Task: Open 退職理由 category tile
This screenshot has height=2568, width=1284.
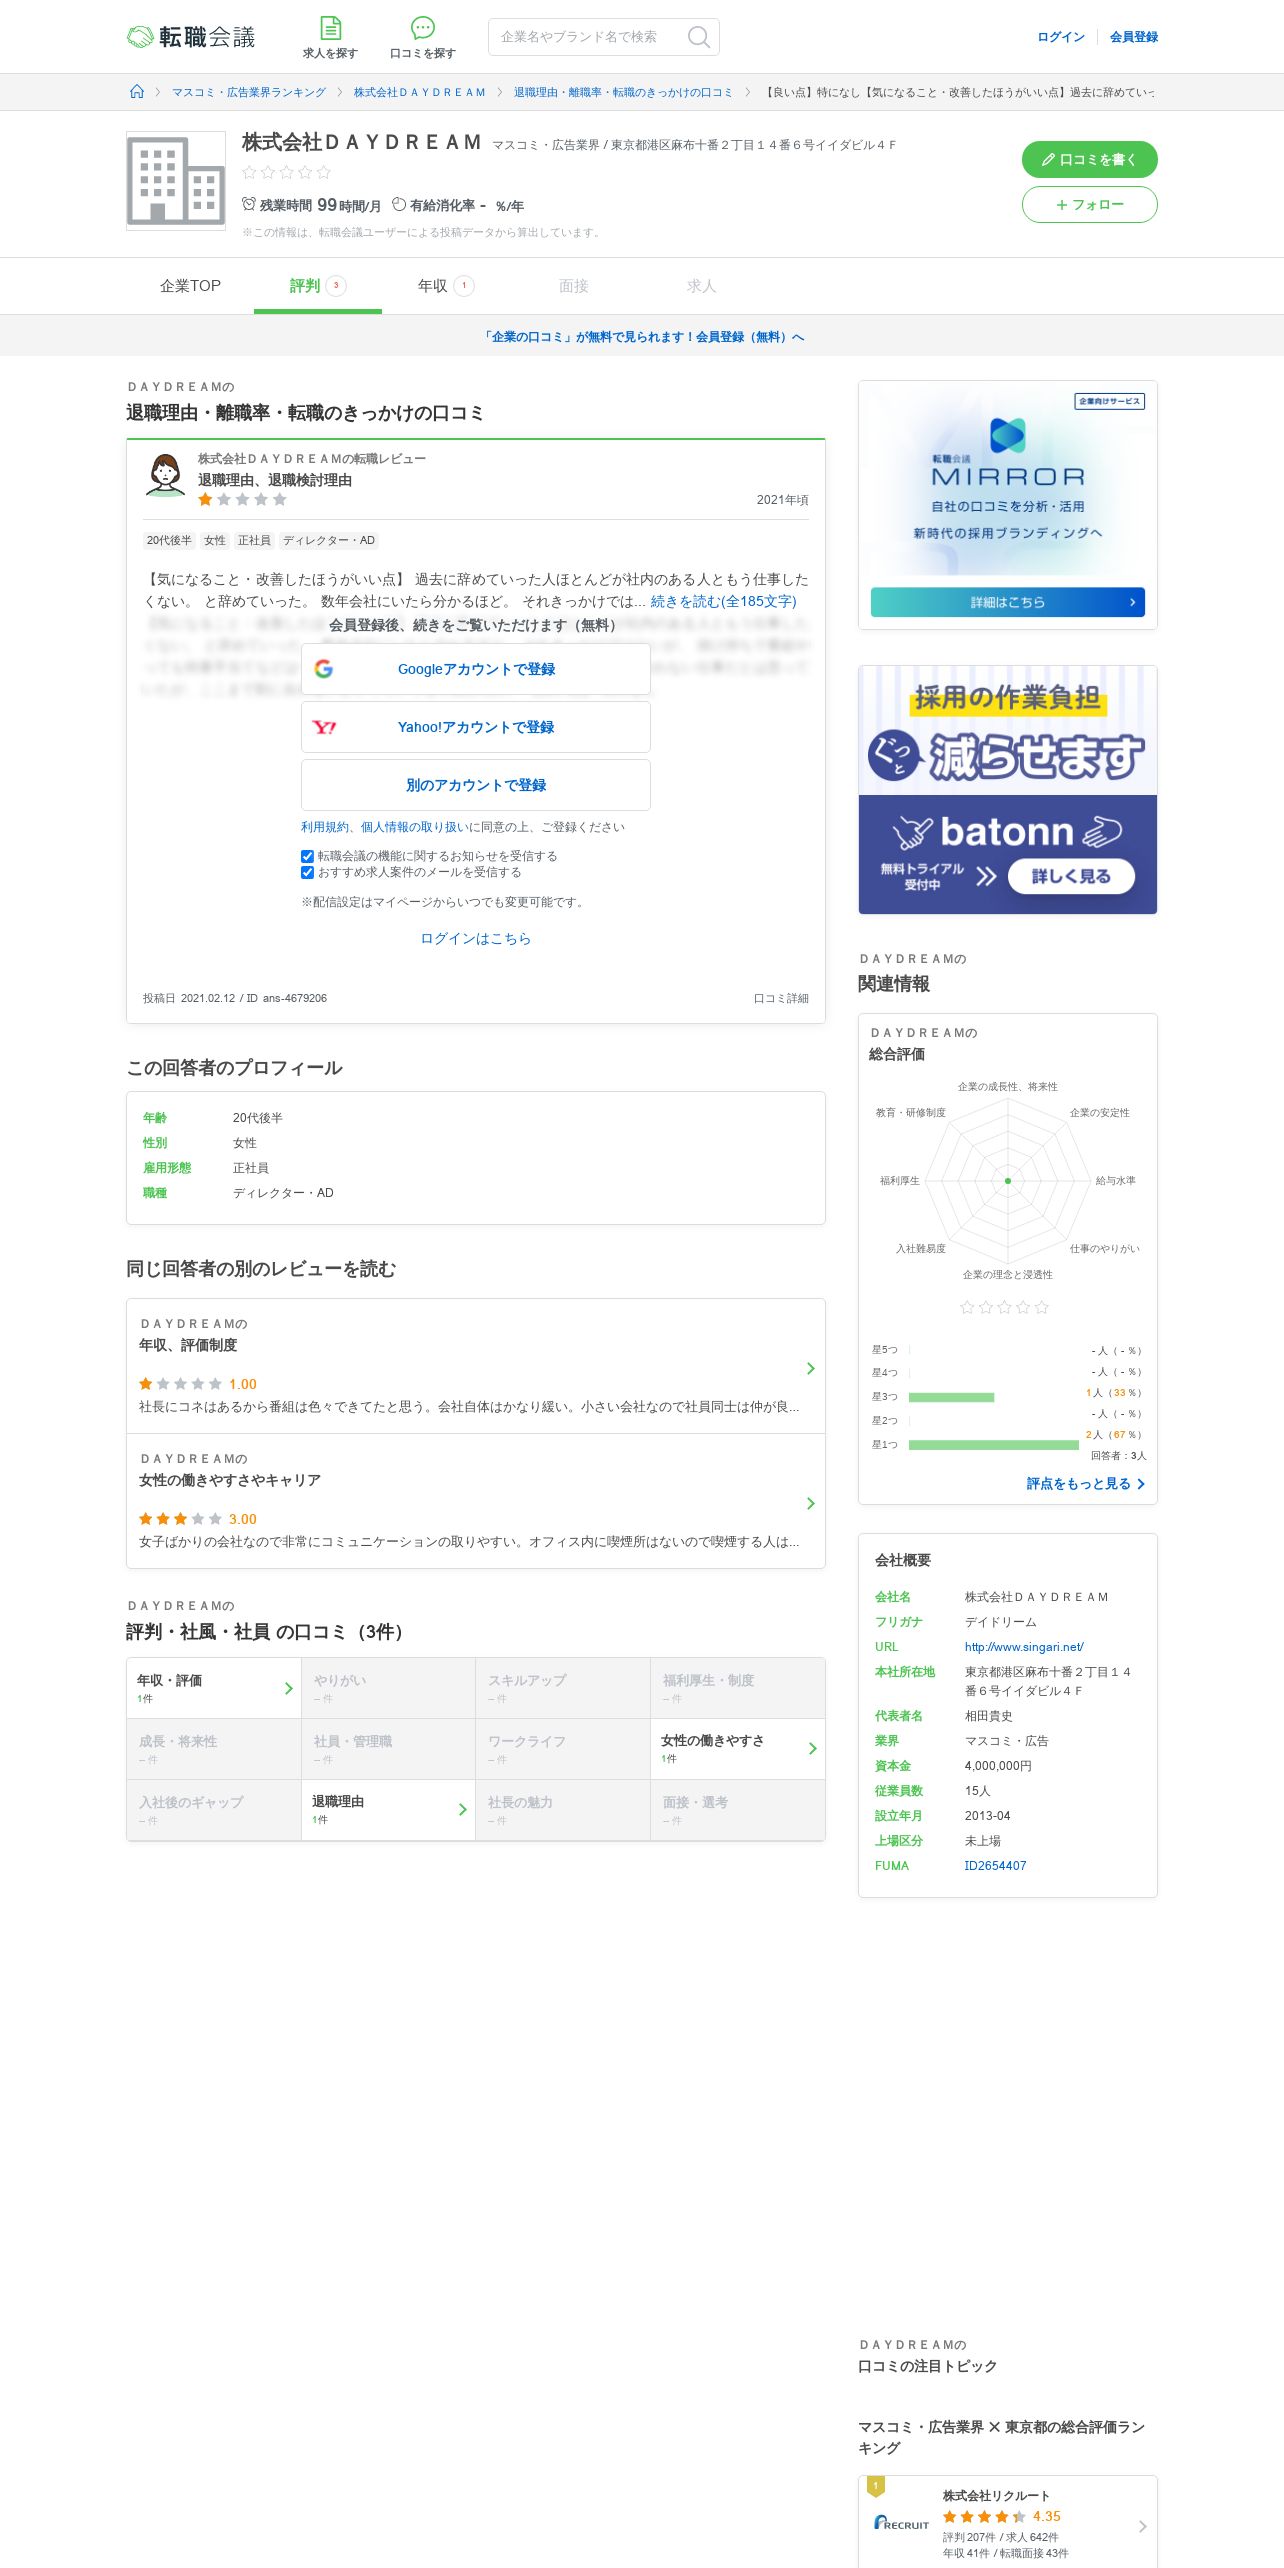Action: click(388, 1810)
